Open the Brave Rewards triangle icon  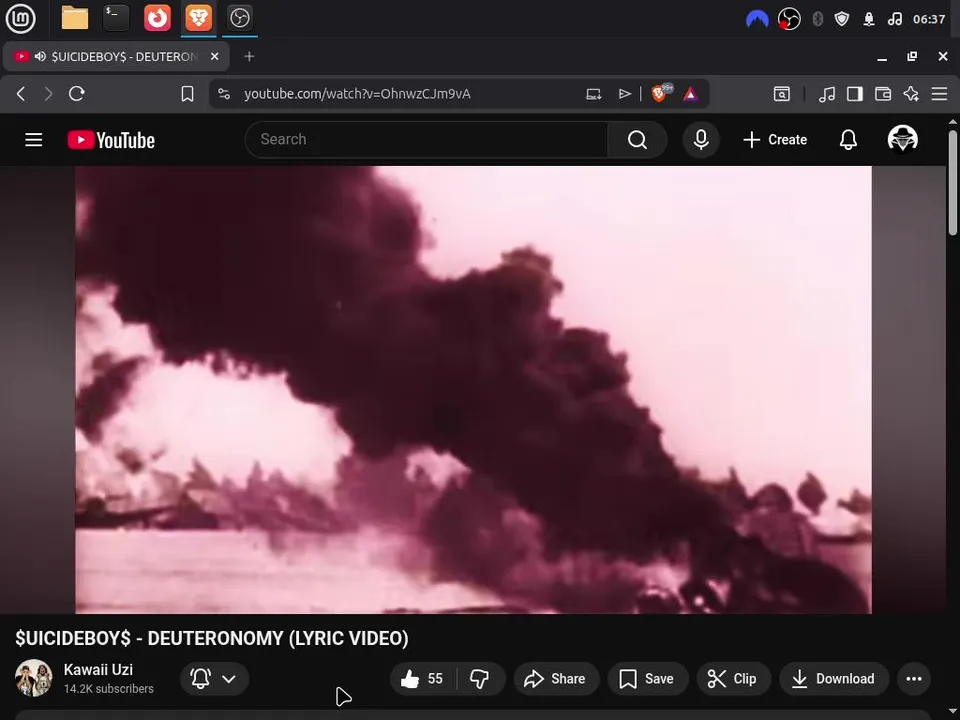tap(690, 94)
